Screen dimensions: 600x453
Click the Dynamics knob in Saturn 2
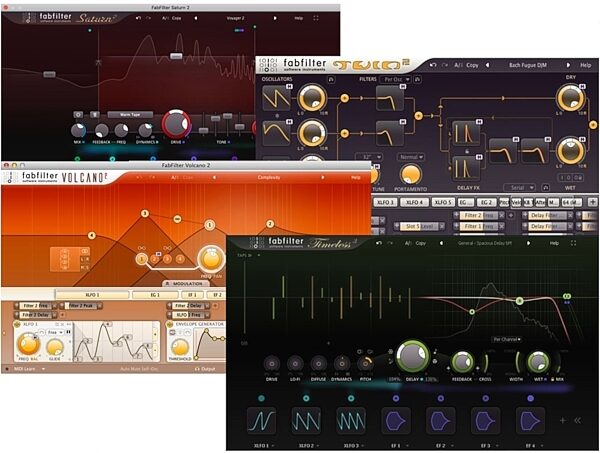145,130
